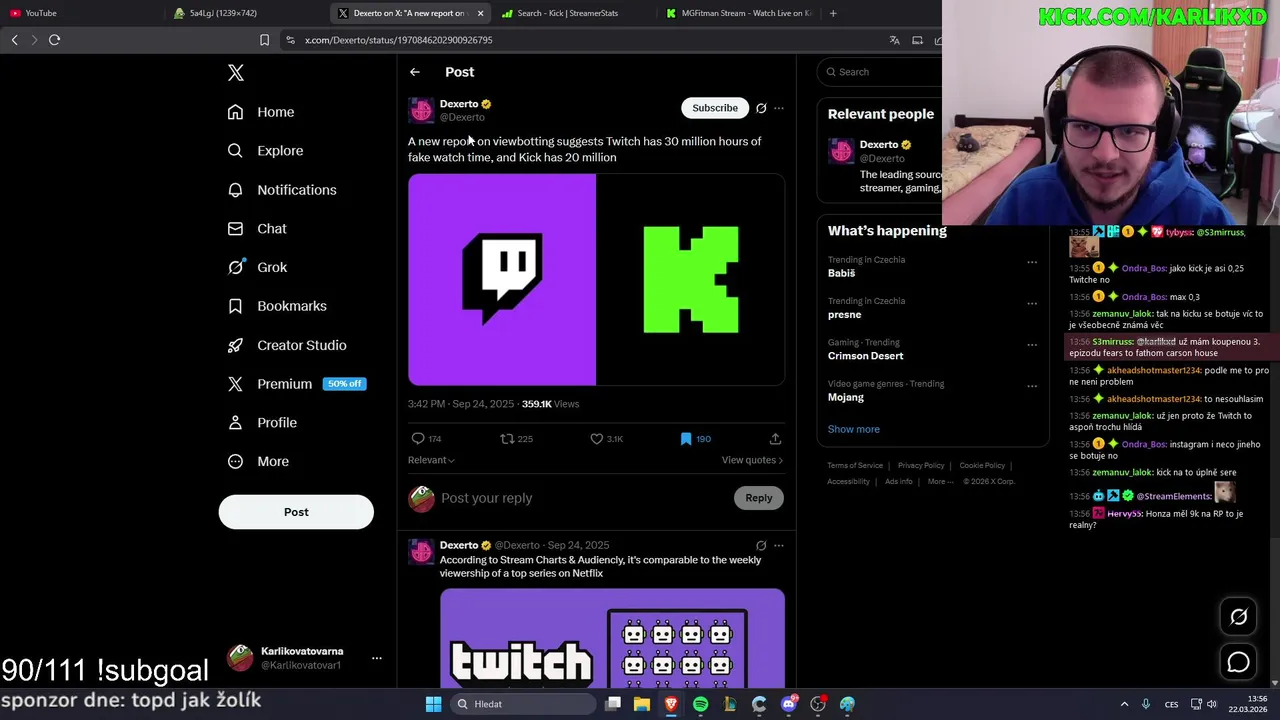Click Show more under What's happening

click(x=854, y=429)
